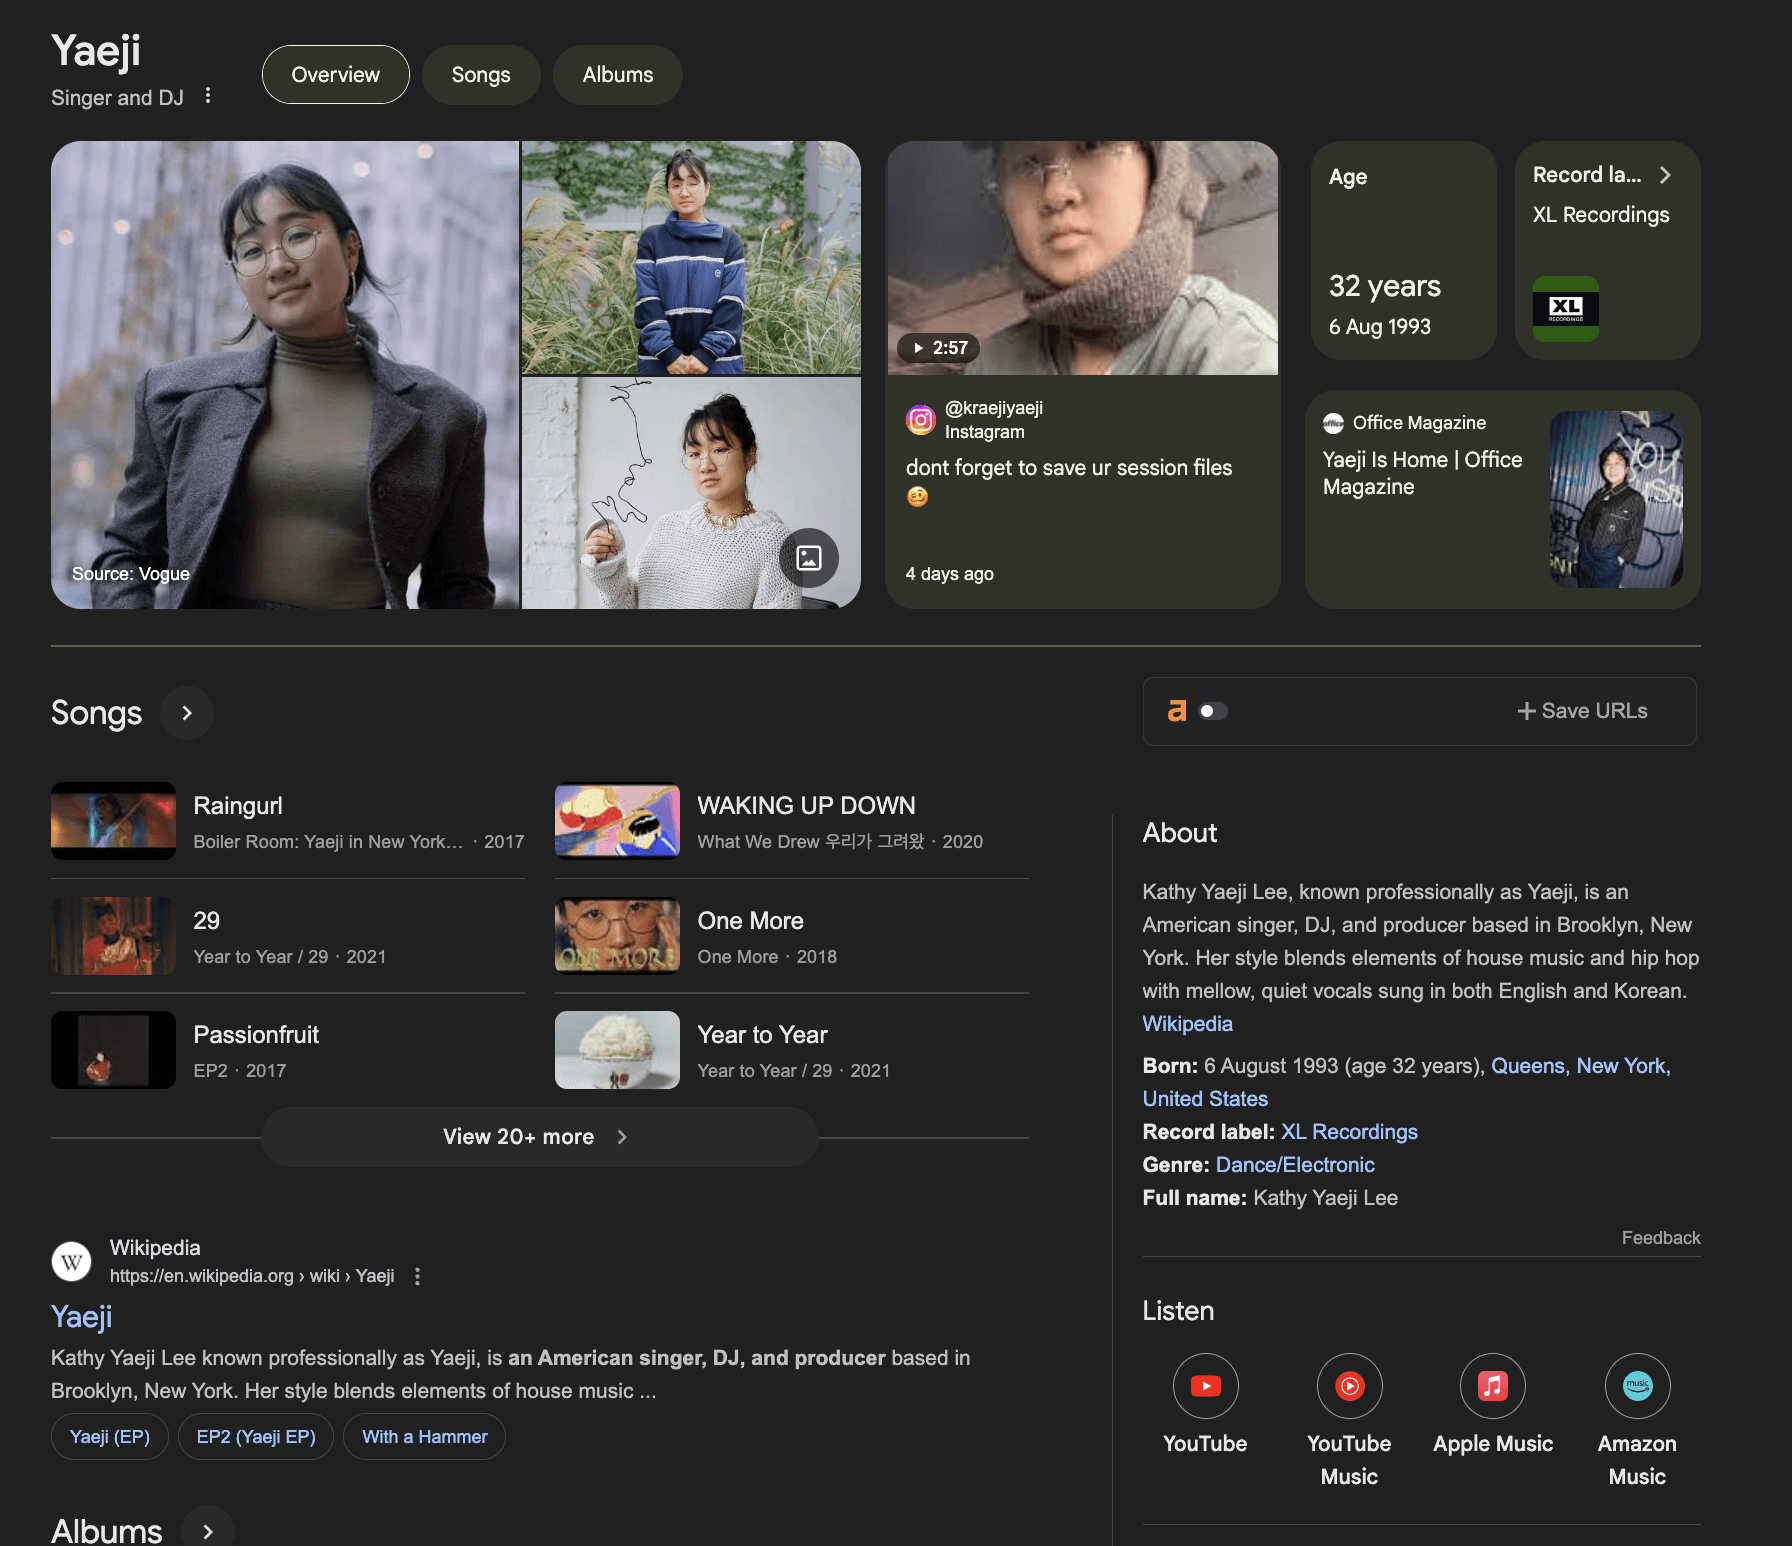1792x1546 pixels.
Task: Click the With a Hammer chip
Action: (425, 1437)
